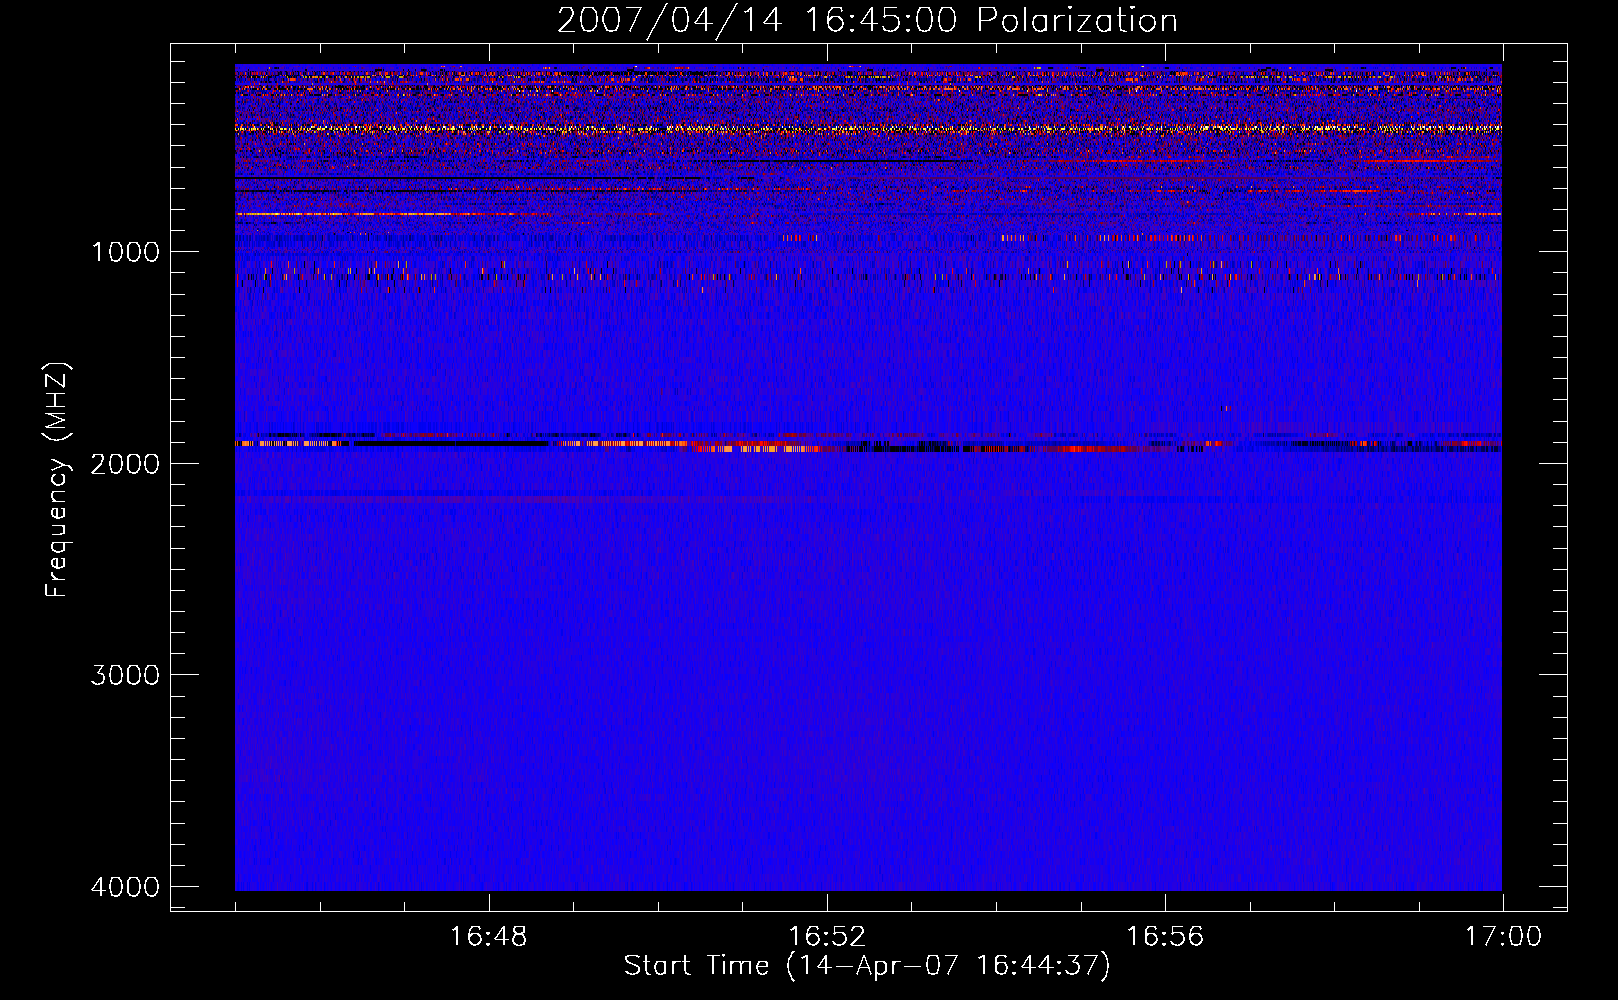The height and width of the screenshot is (1000, 1618).
Task: Click the 1000 frequency tick label
Action: (x=125, y=251)
